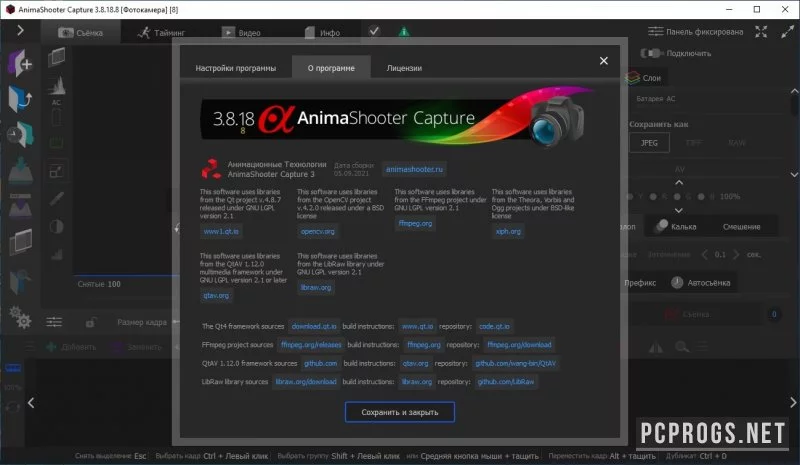Switch to Съёмка tab

[81, 33]
